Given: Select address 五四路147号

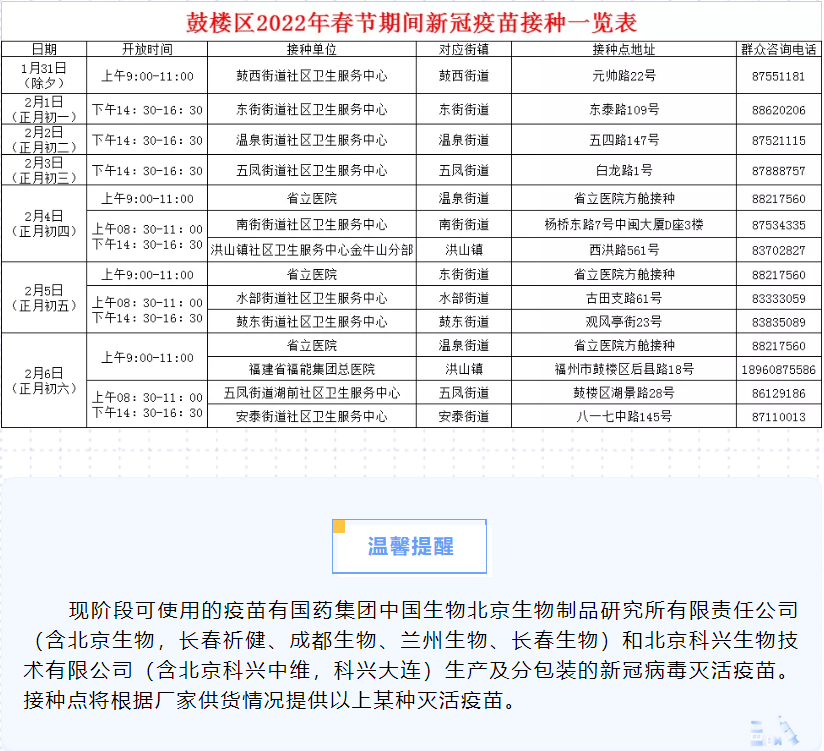Looking at the screenshot, I should [624, 140].
